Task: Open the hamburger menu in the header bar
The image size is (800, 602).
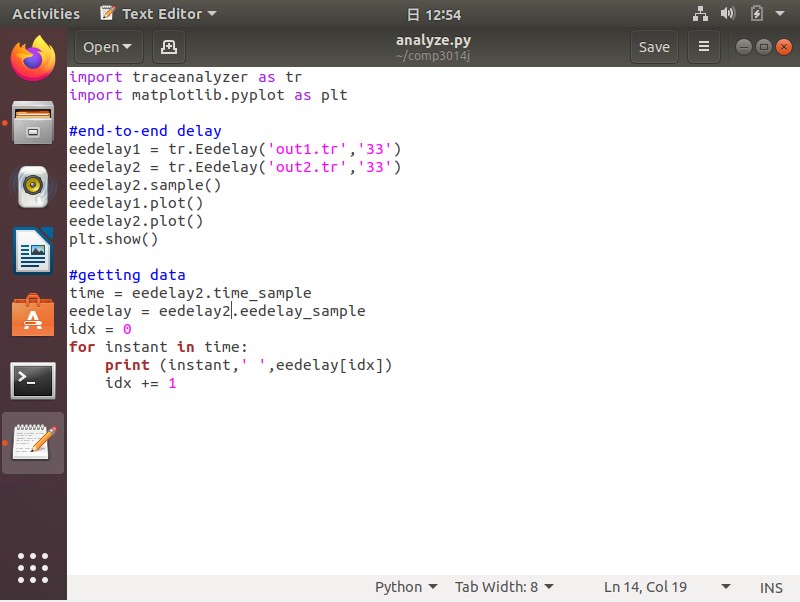Action: (704, 47)
